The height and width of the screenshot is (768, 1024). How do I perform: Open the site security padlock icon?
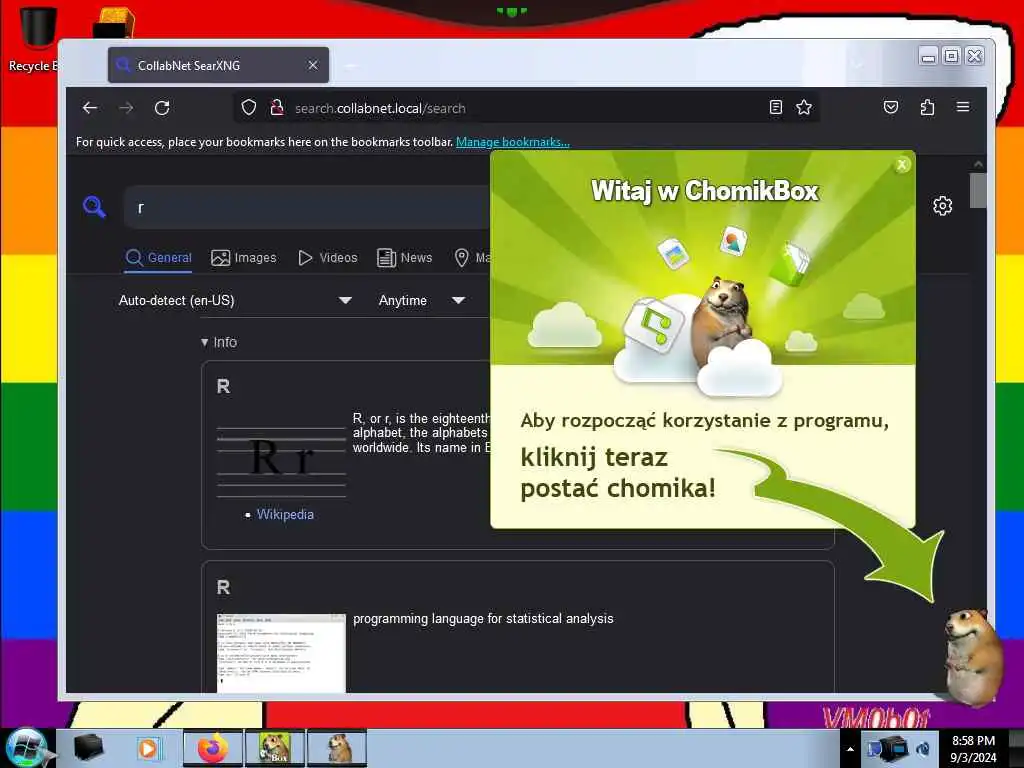277,108
